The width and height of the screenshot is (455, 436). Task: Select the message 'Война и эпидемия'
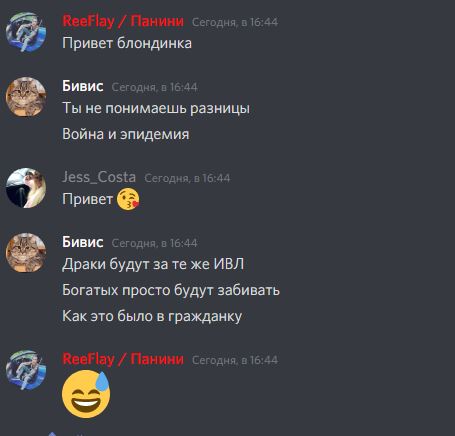[126, 134]
